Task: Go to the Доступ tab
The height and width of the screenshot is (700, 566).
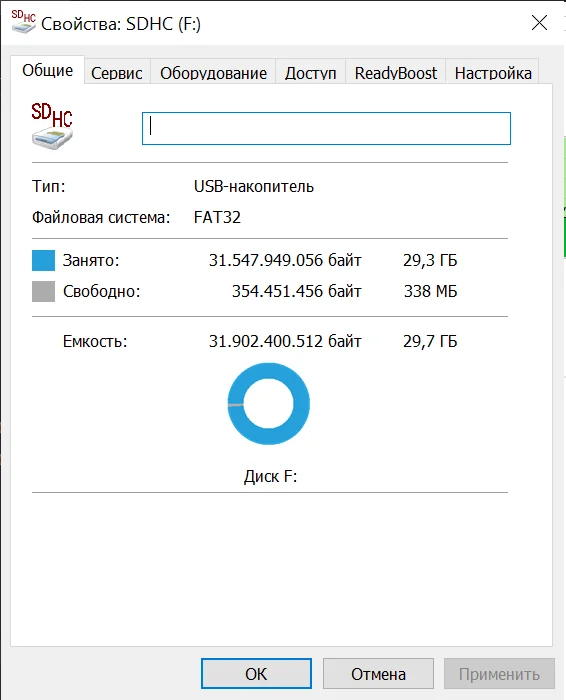Action: [x=311, y=73]
